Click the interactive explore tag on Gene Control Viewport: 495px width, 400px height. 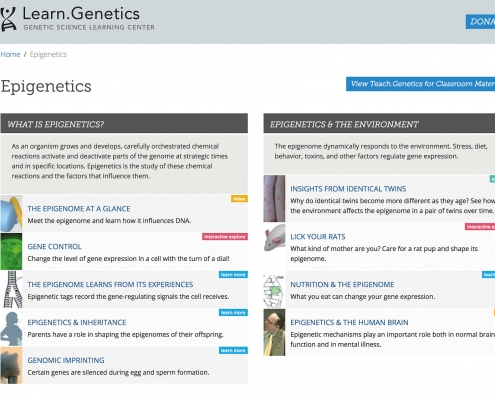[225, 237]
